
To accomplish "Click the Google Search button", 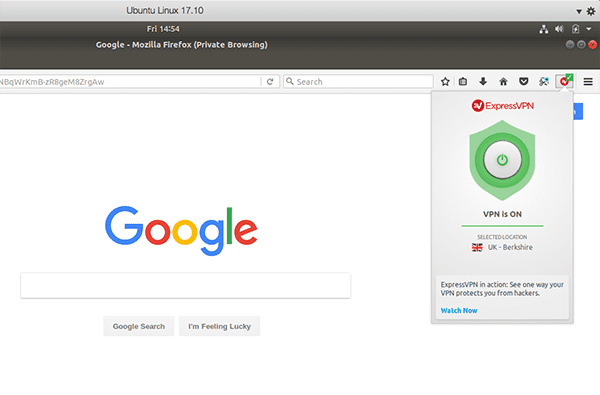I will click(x=139, y=326).
